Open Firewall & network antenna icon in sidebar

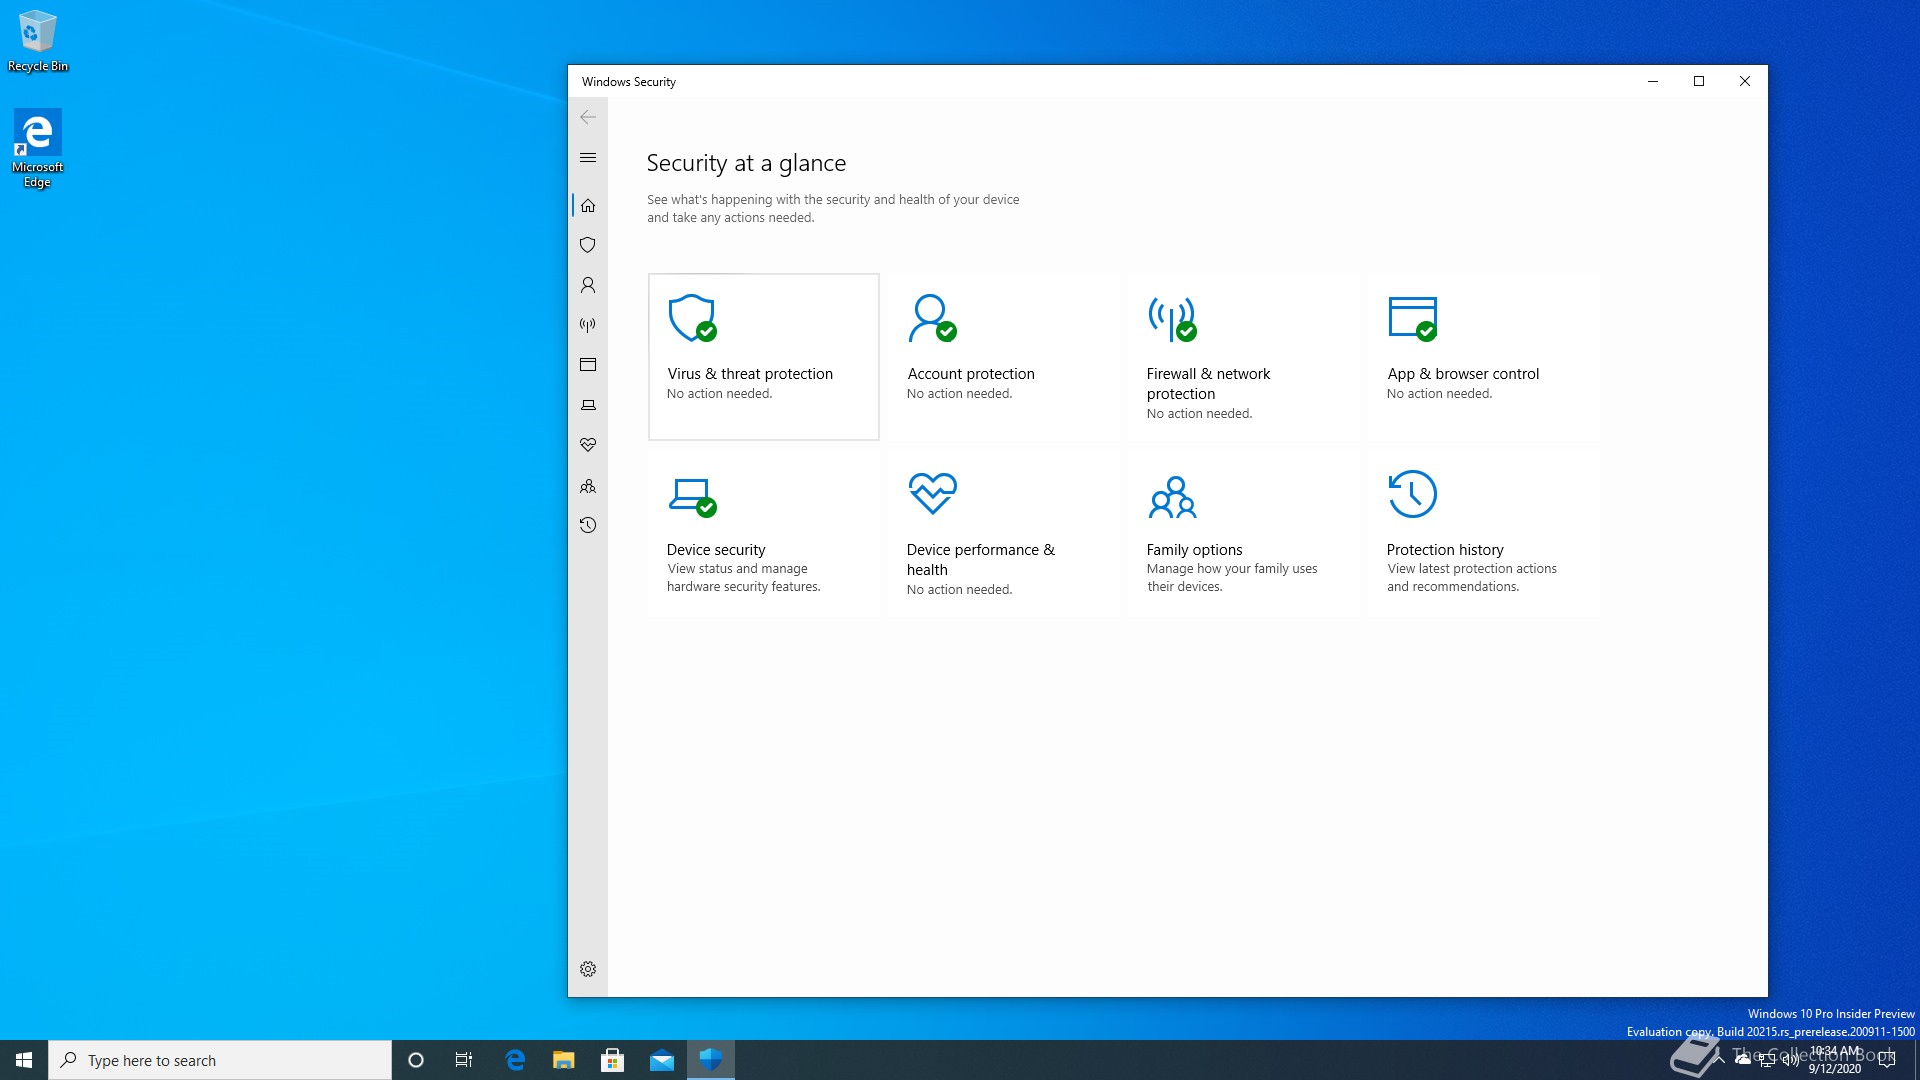coord(588,325)
